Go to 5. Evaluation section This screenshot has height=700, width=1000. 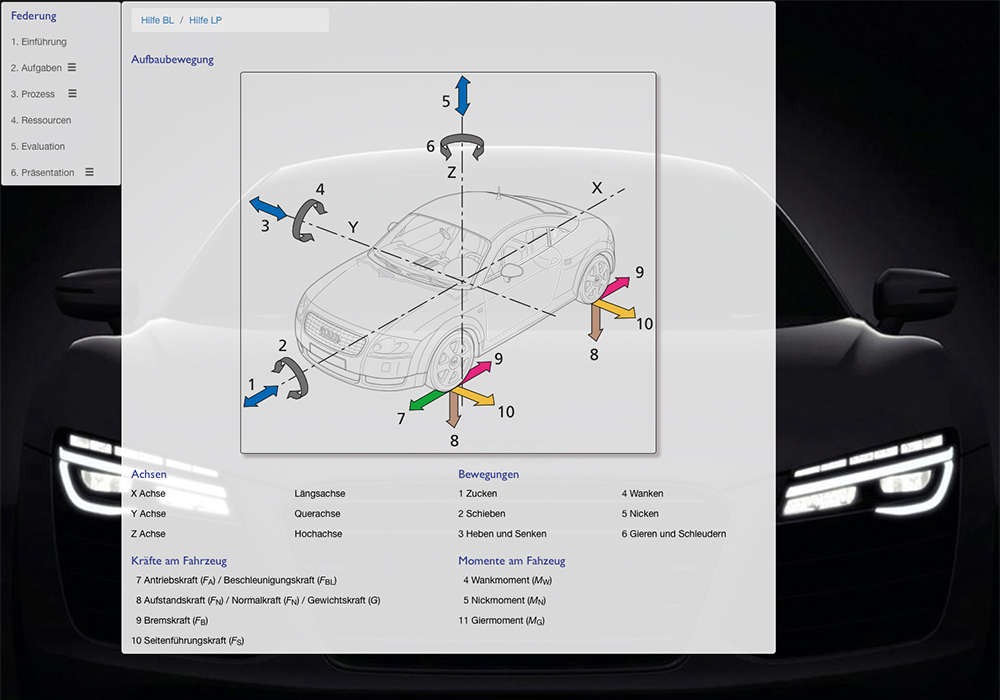[38, 146]
